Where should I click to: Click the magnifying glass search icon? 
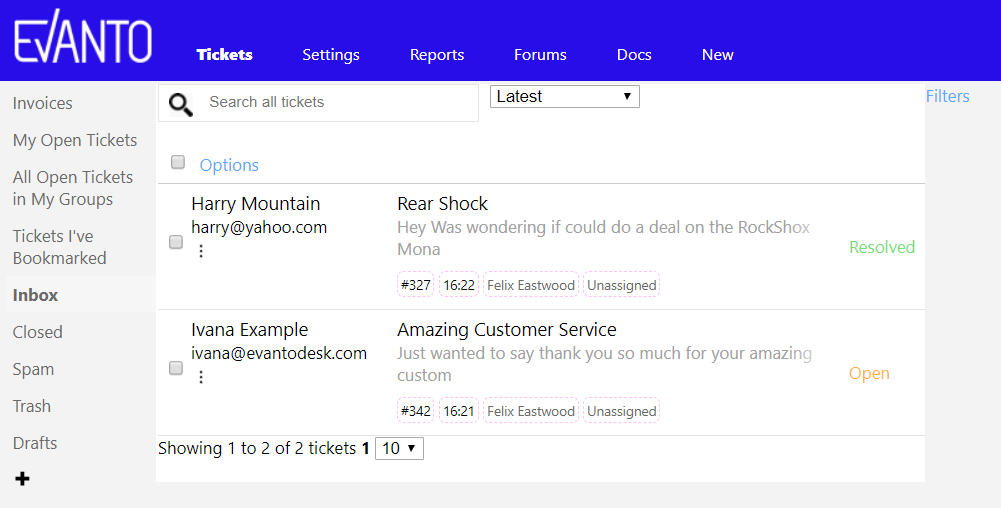pyautogui.click(x=181, y=105)
